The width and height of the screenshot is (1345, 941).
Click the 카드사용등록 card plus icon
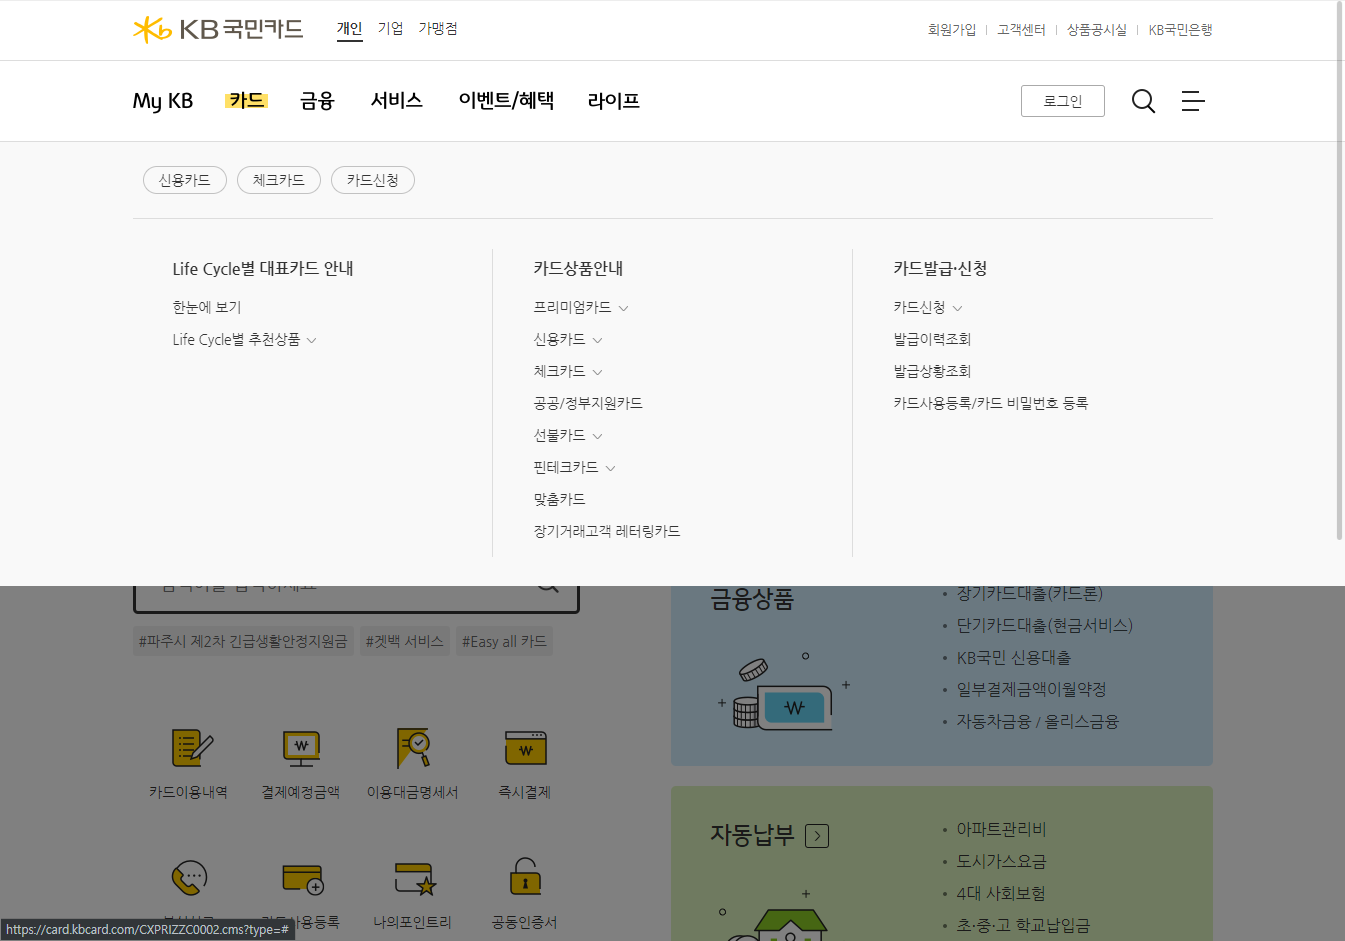coord(302,879)
